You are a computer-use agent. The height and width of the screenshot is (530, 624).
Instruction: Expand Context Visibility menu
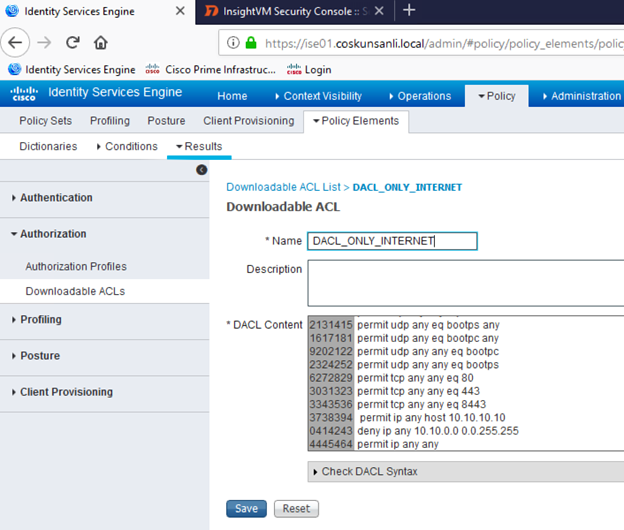pos(319,96)
